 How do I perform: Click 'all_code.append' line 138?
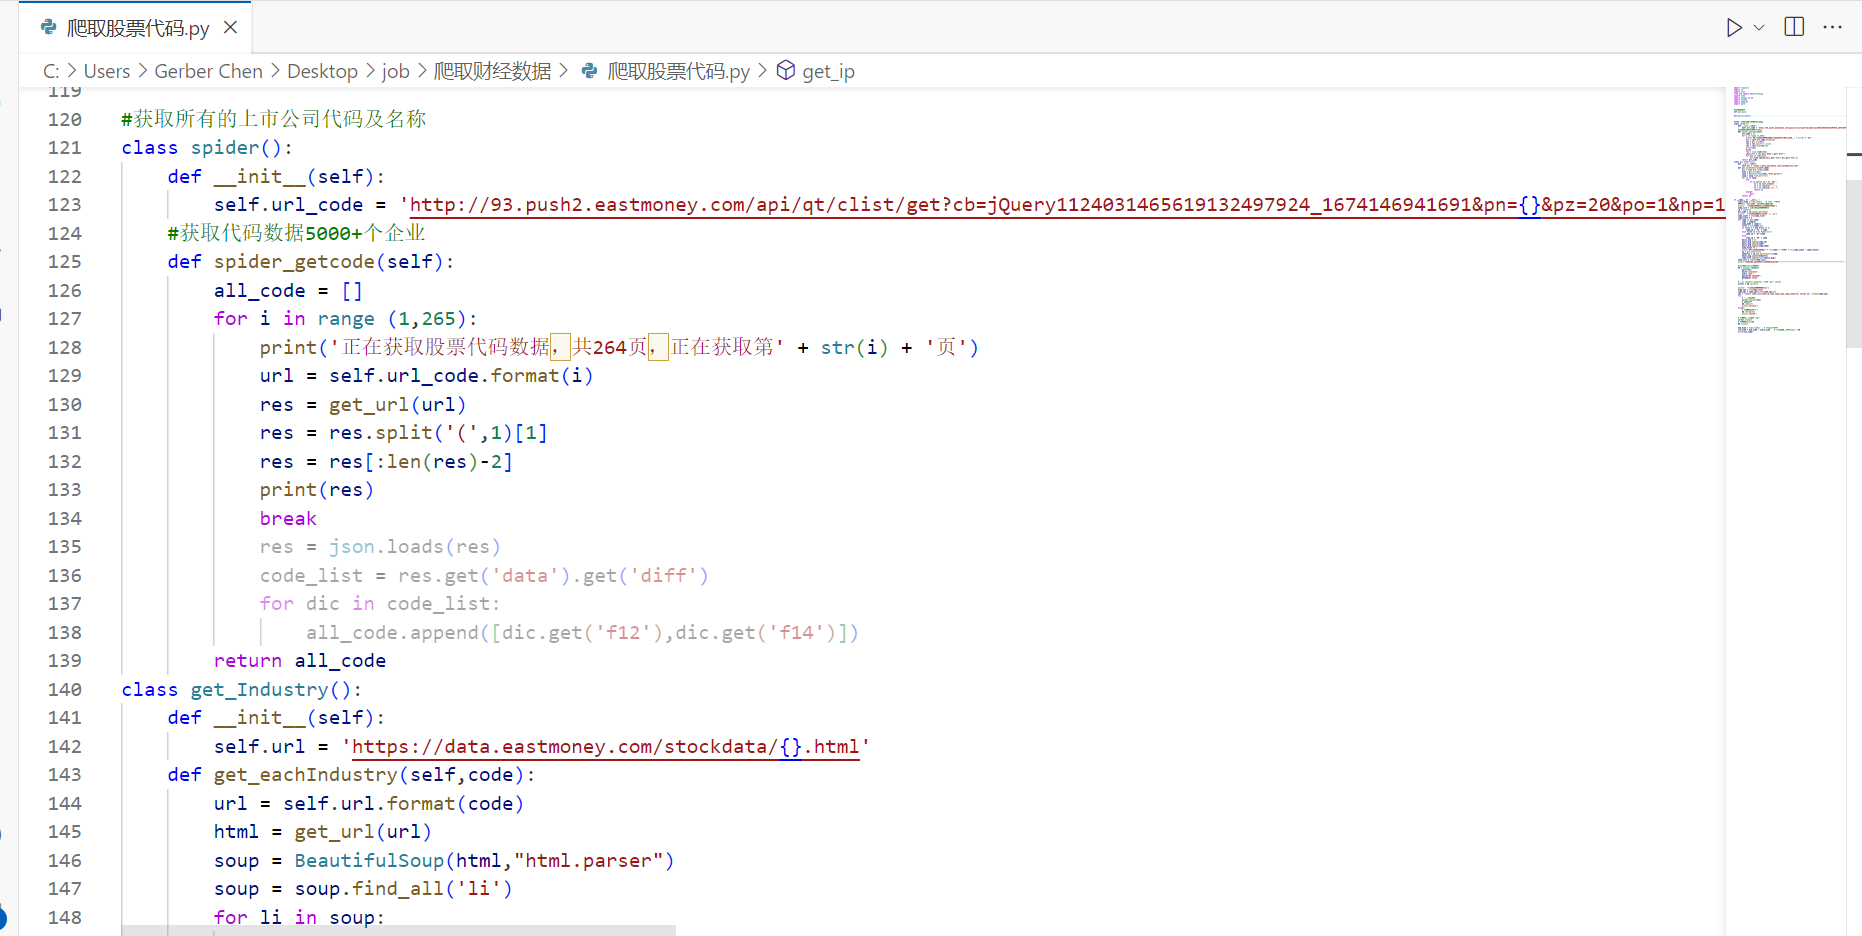[582, 632]
